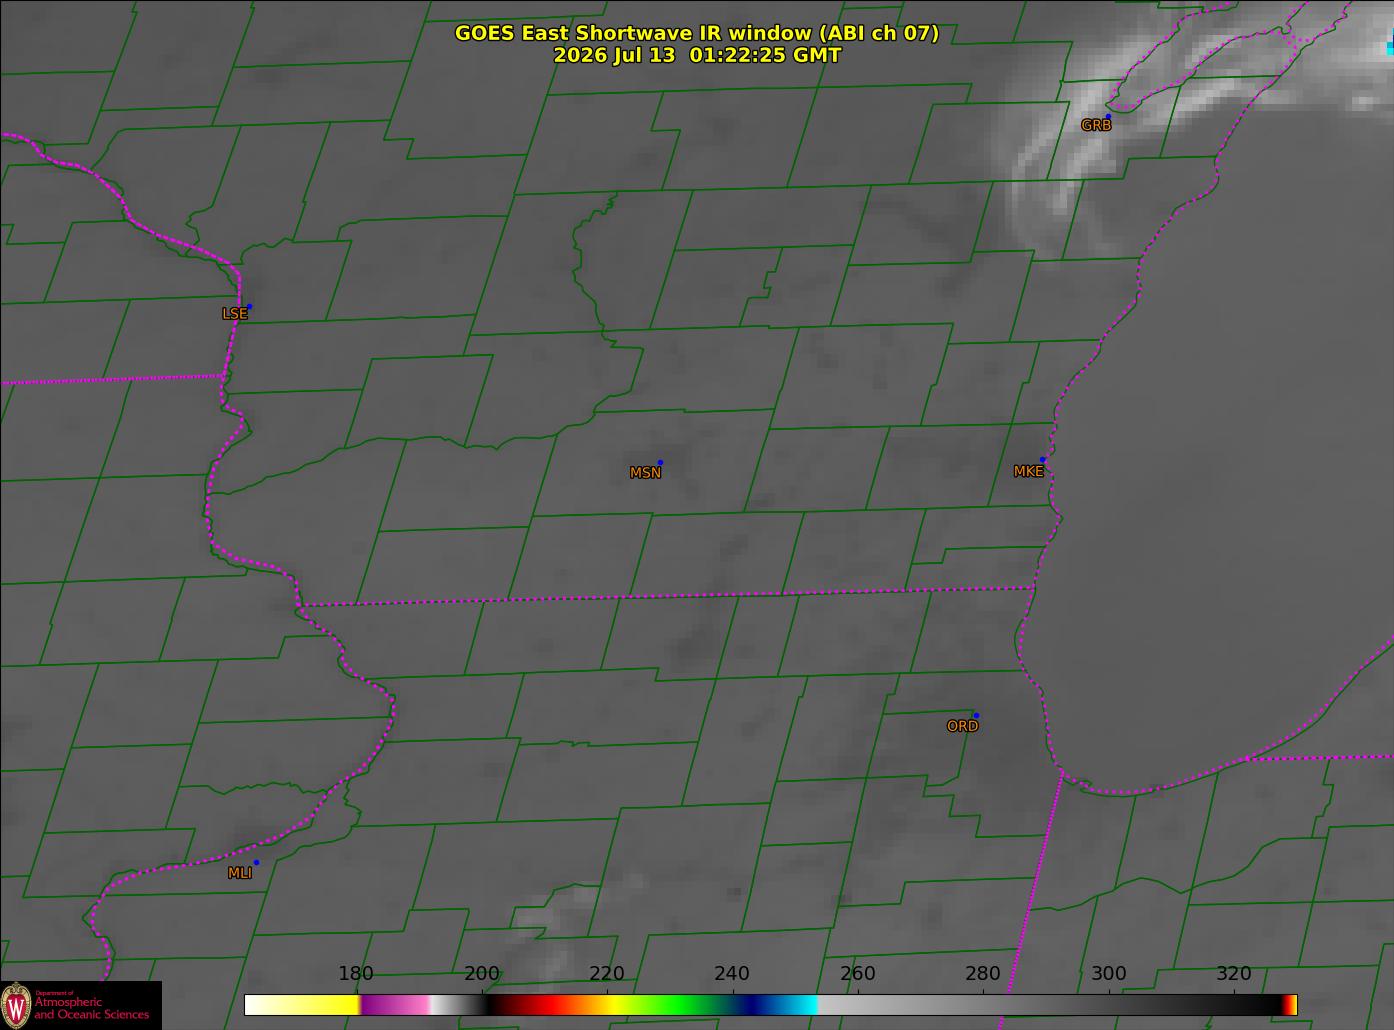Click the 260 tick label on colorbar
The height and width of the screenshot is (1030, 1394).
coord(857,973)
